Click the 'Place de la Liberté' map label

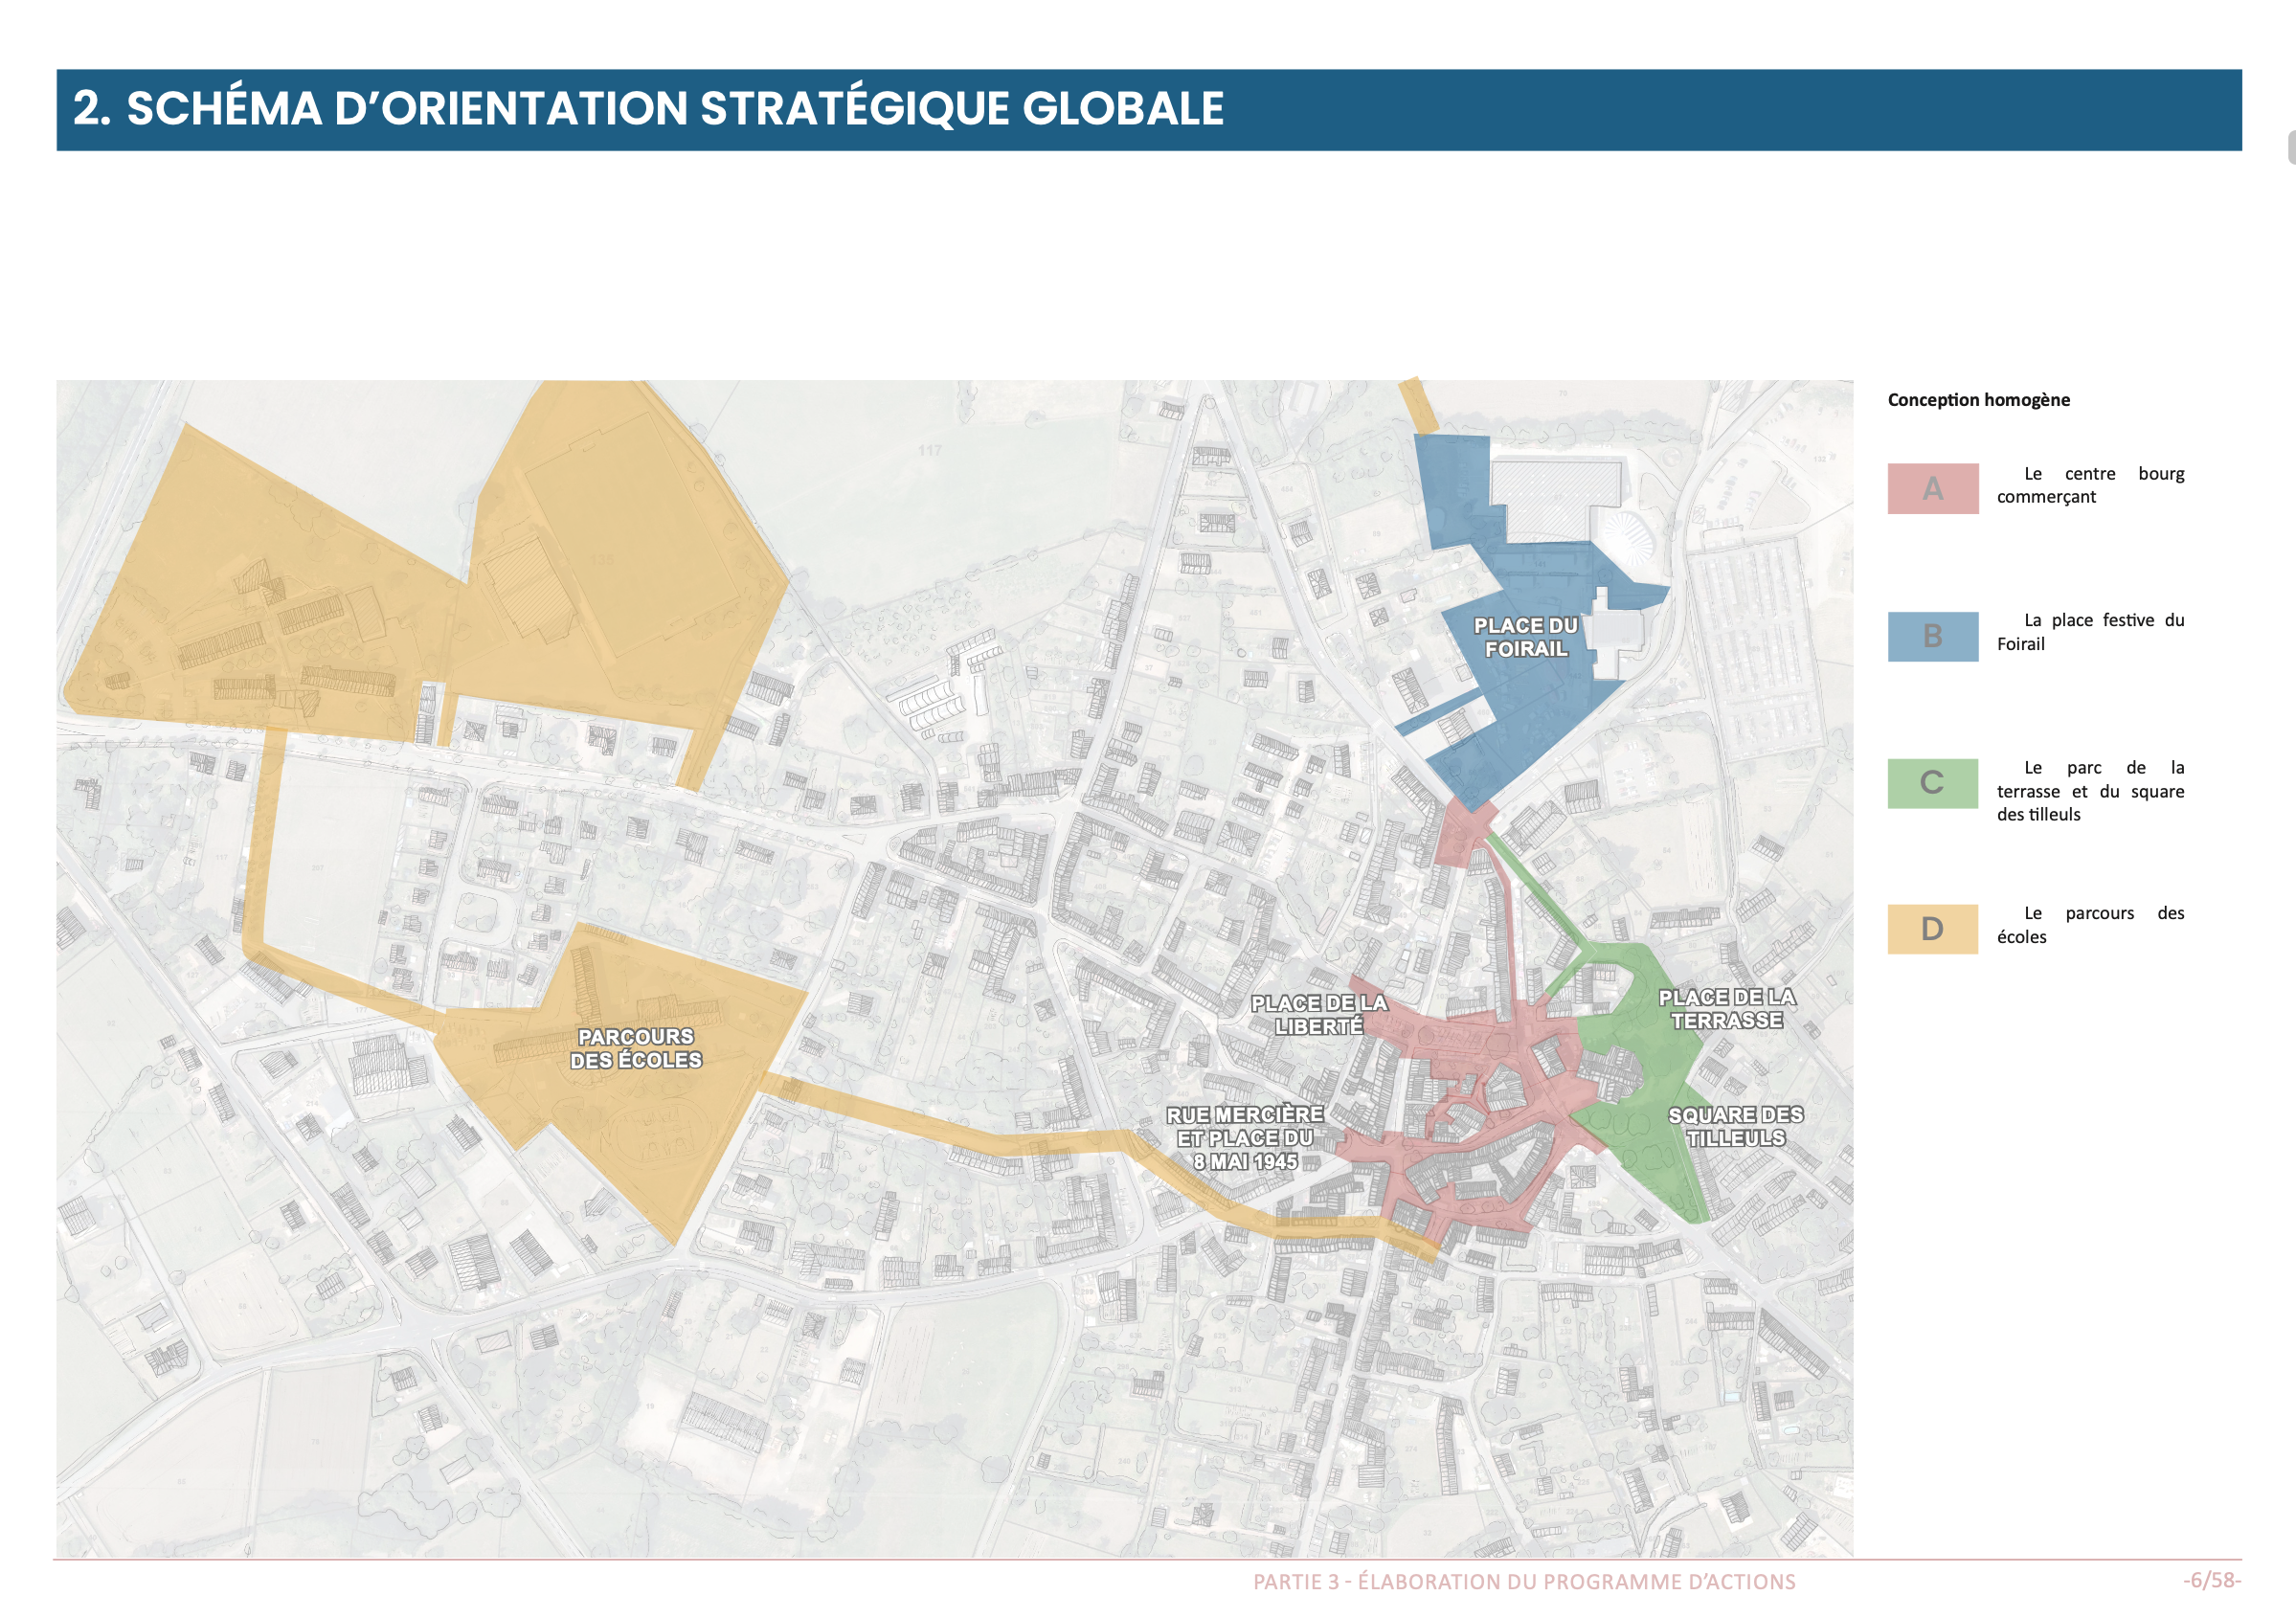pos(1318,1014)
